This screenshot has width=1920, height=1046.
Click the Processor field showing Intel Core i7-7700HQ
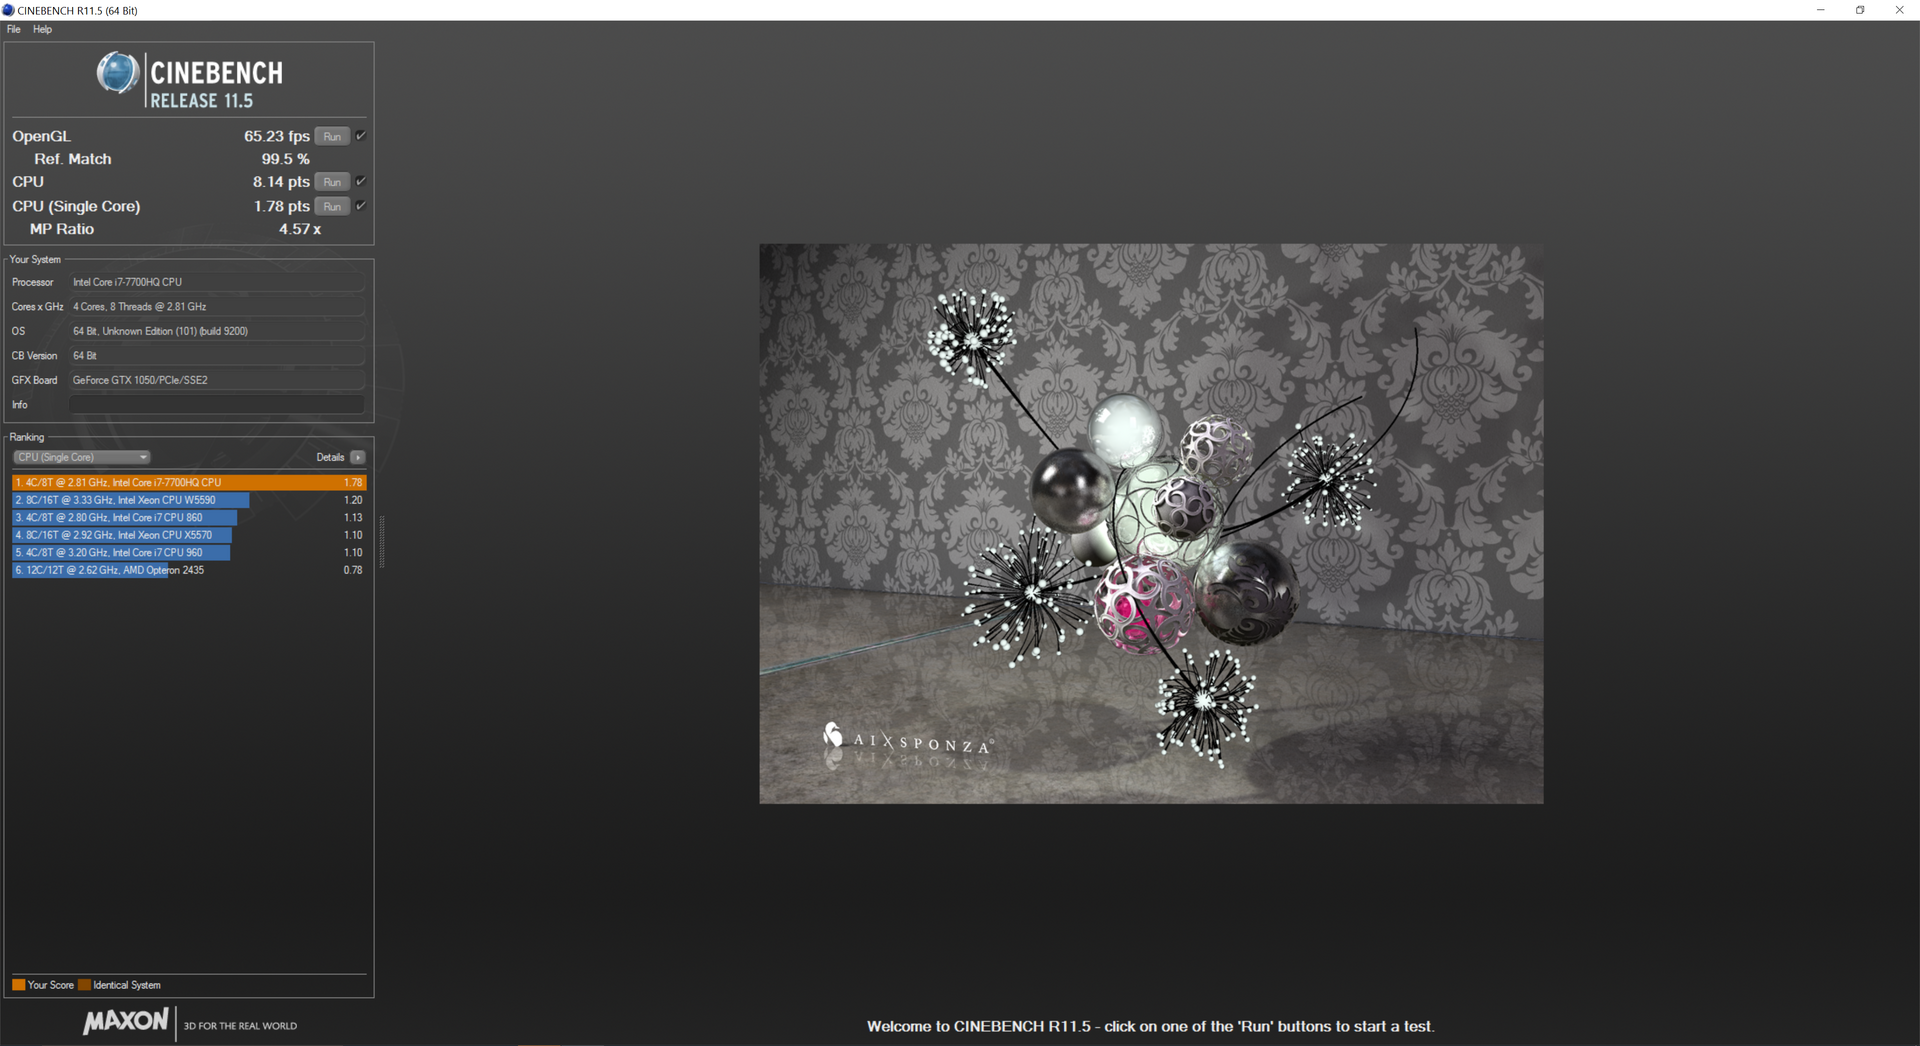click(x=217, y=282)
